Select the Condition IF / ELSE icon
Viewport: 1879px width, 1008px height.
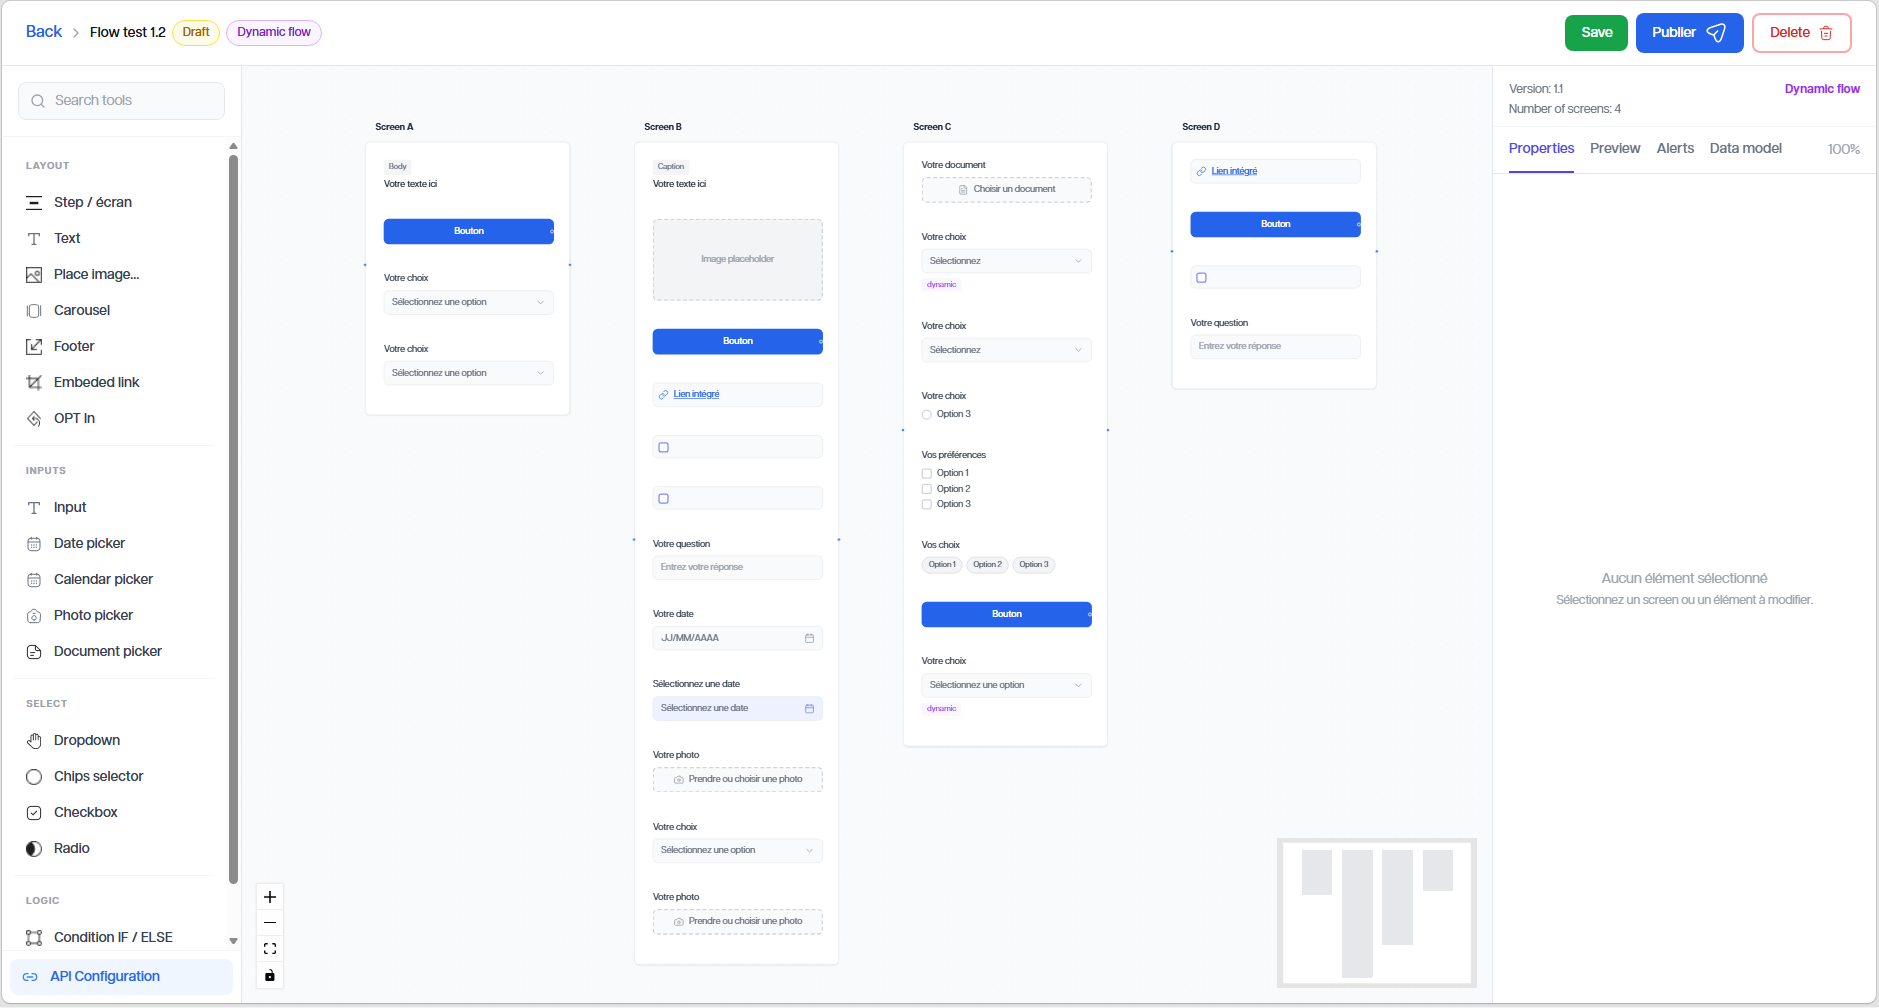34,938
